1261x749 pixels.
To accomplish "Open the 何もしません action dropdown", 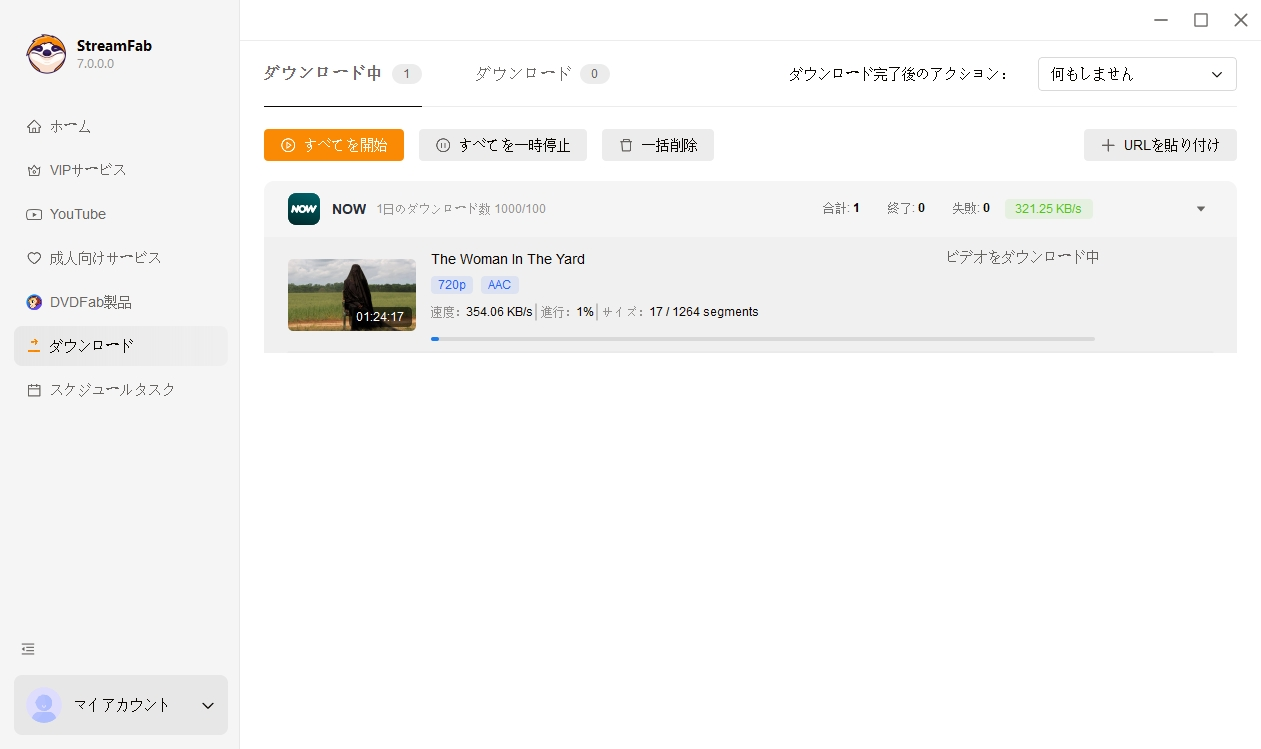I will click(x=1136, y=74).
